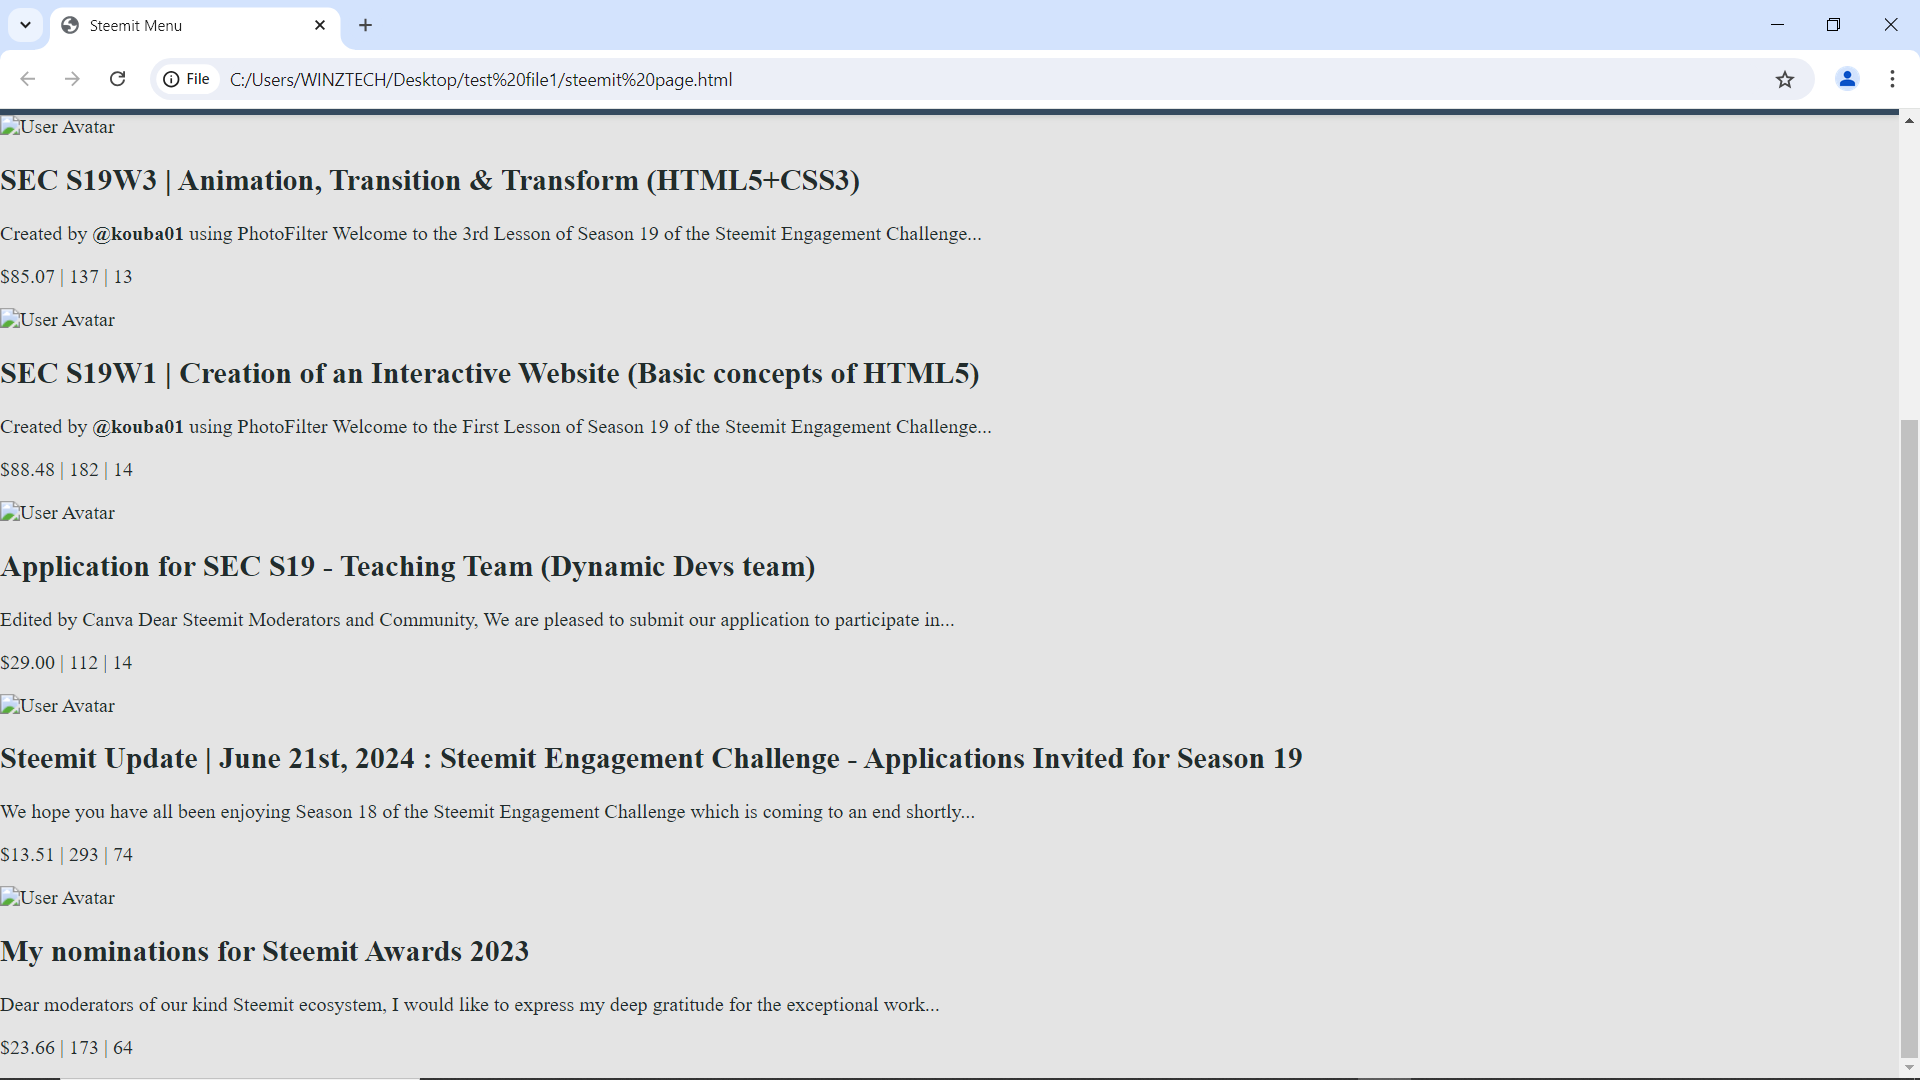Screen dimensions: 1920x1080
Task: Click the vertical scrollbar thumb
Action: pyautogui.click(x=1909, y=738)
